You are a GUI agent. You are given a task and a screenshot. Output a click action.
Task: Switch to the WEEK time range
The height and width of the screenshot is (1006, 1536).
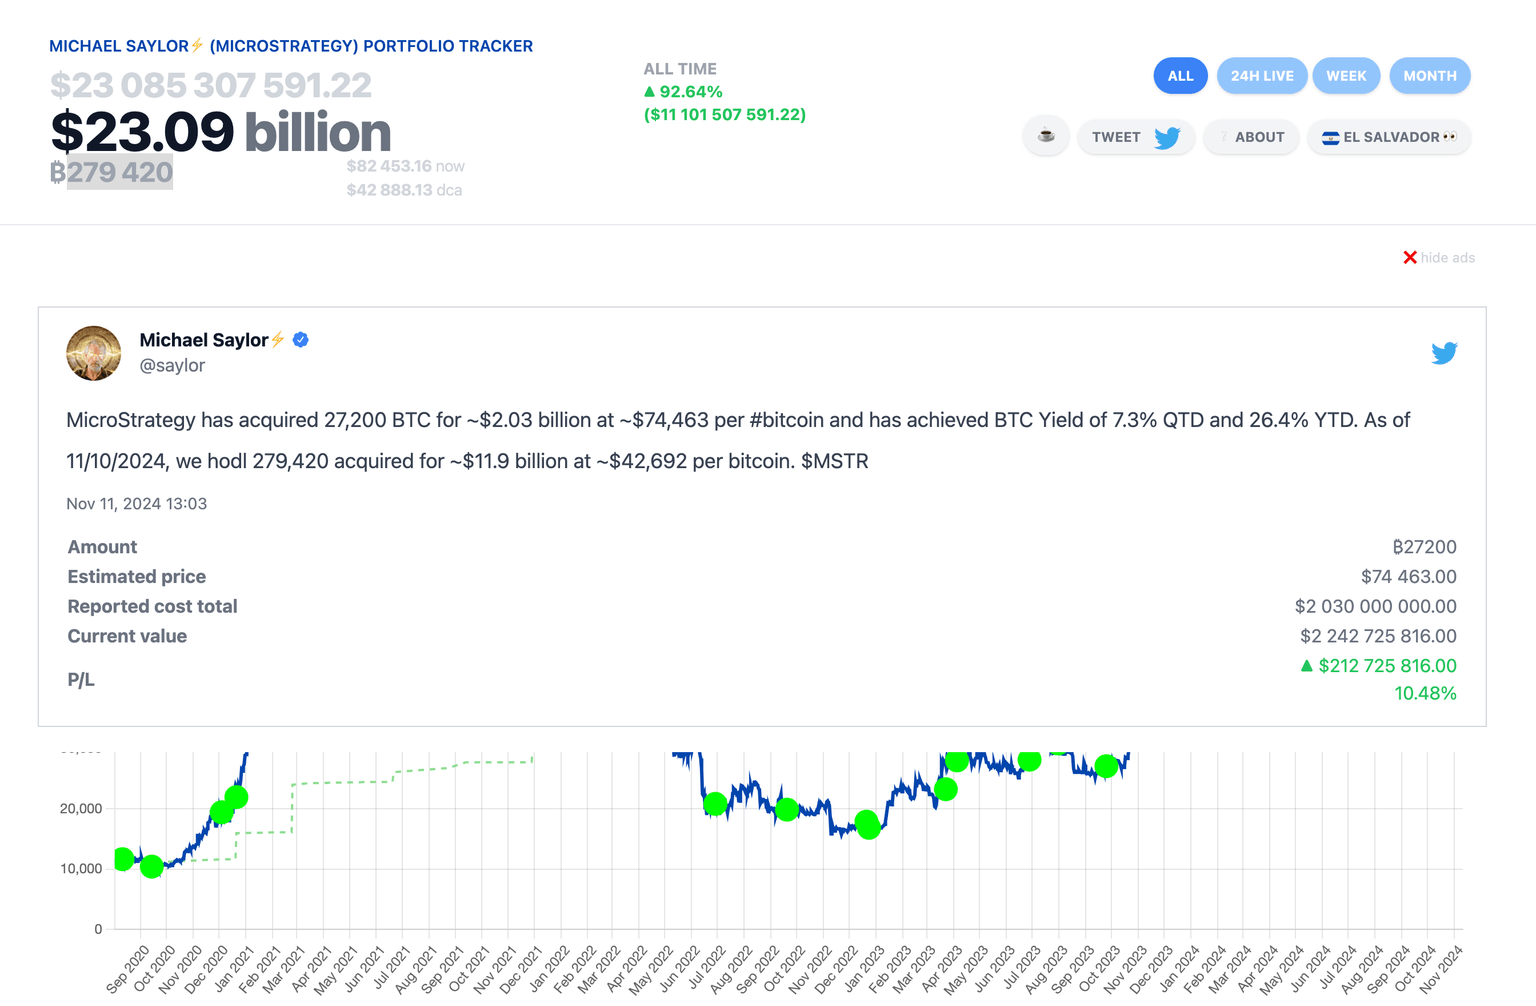tap(1346, 76)
